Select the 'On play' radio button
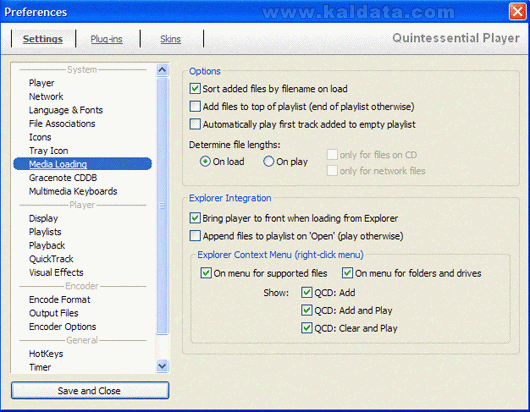Viewport: 530px width, 412px height. click(x=268, y=162)
